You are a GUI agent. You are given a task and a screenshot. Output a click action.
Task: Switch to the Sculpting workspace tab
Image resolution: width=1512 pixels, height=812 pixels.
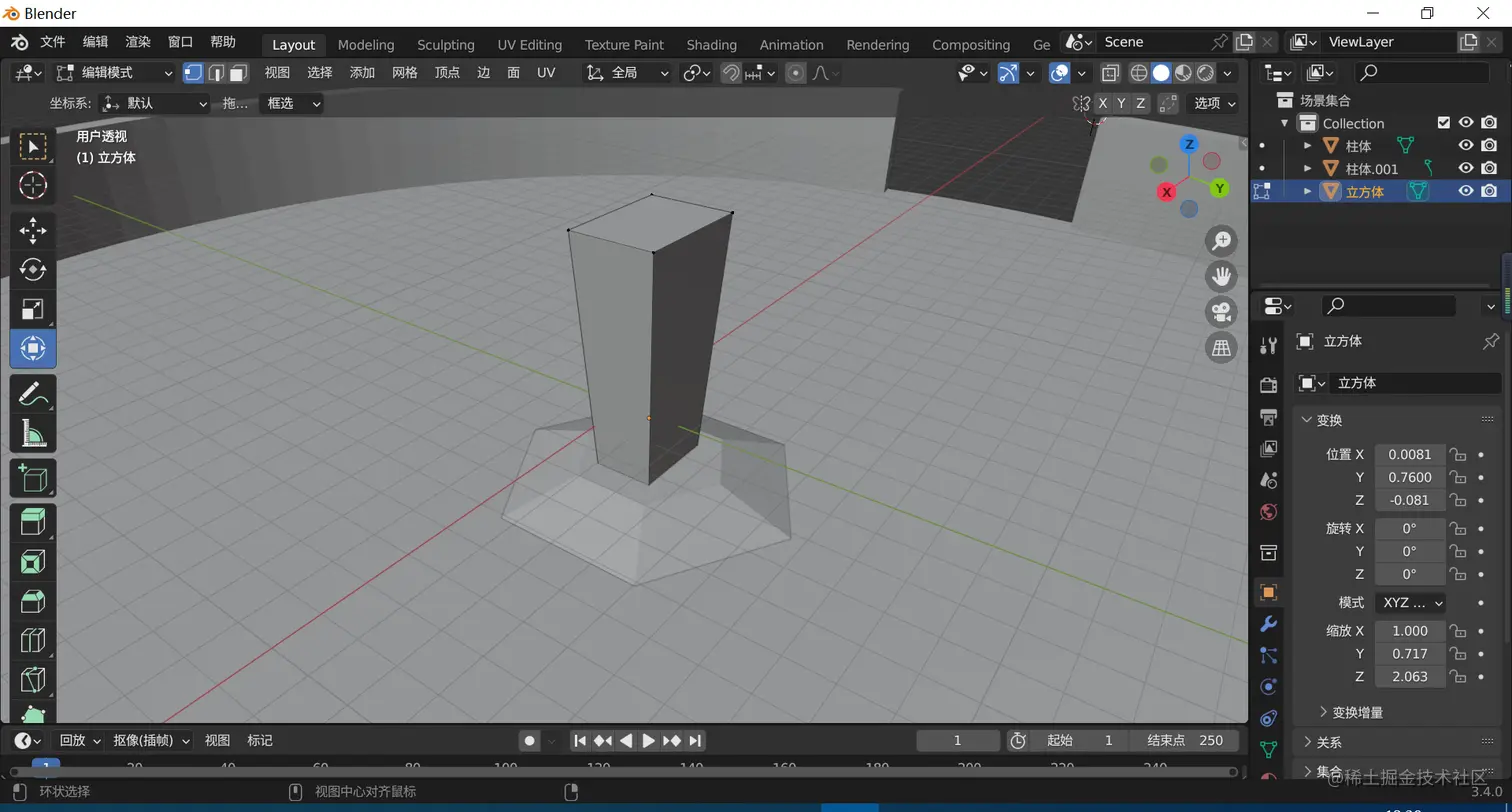point(445,45)
